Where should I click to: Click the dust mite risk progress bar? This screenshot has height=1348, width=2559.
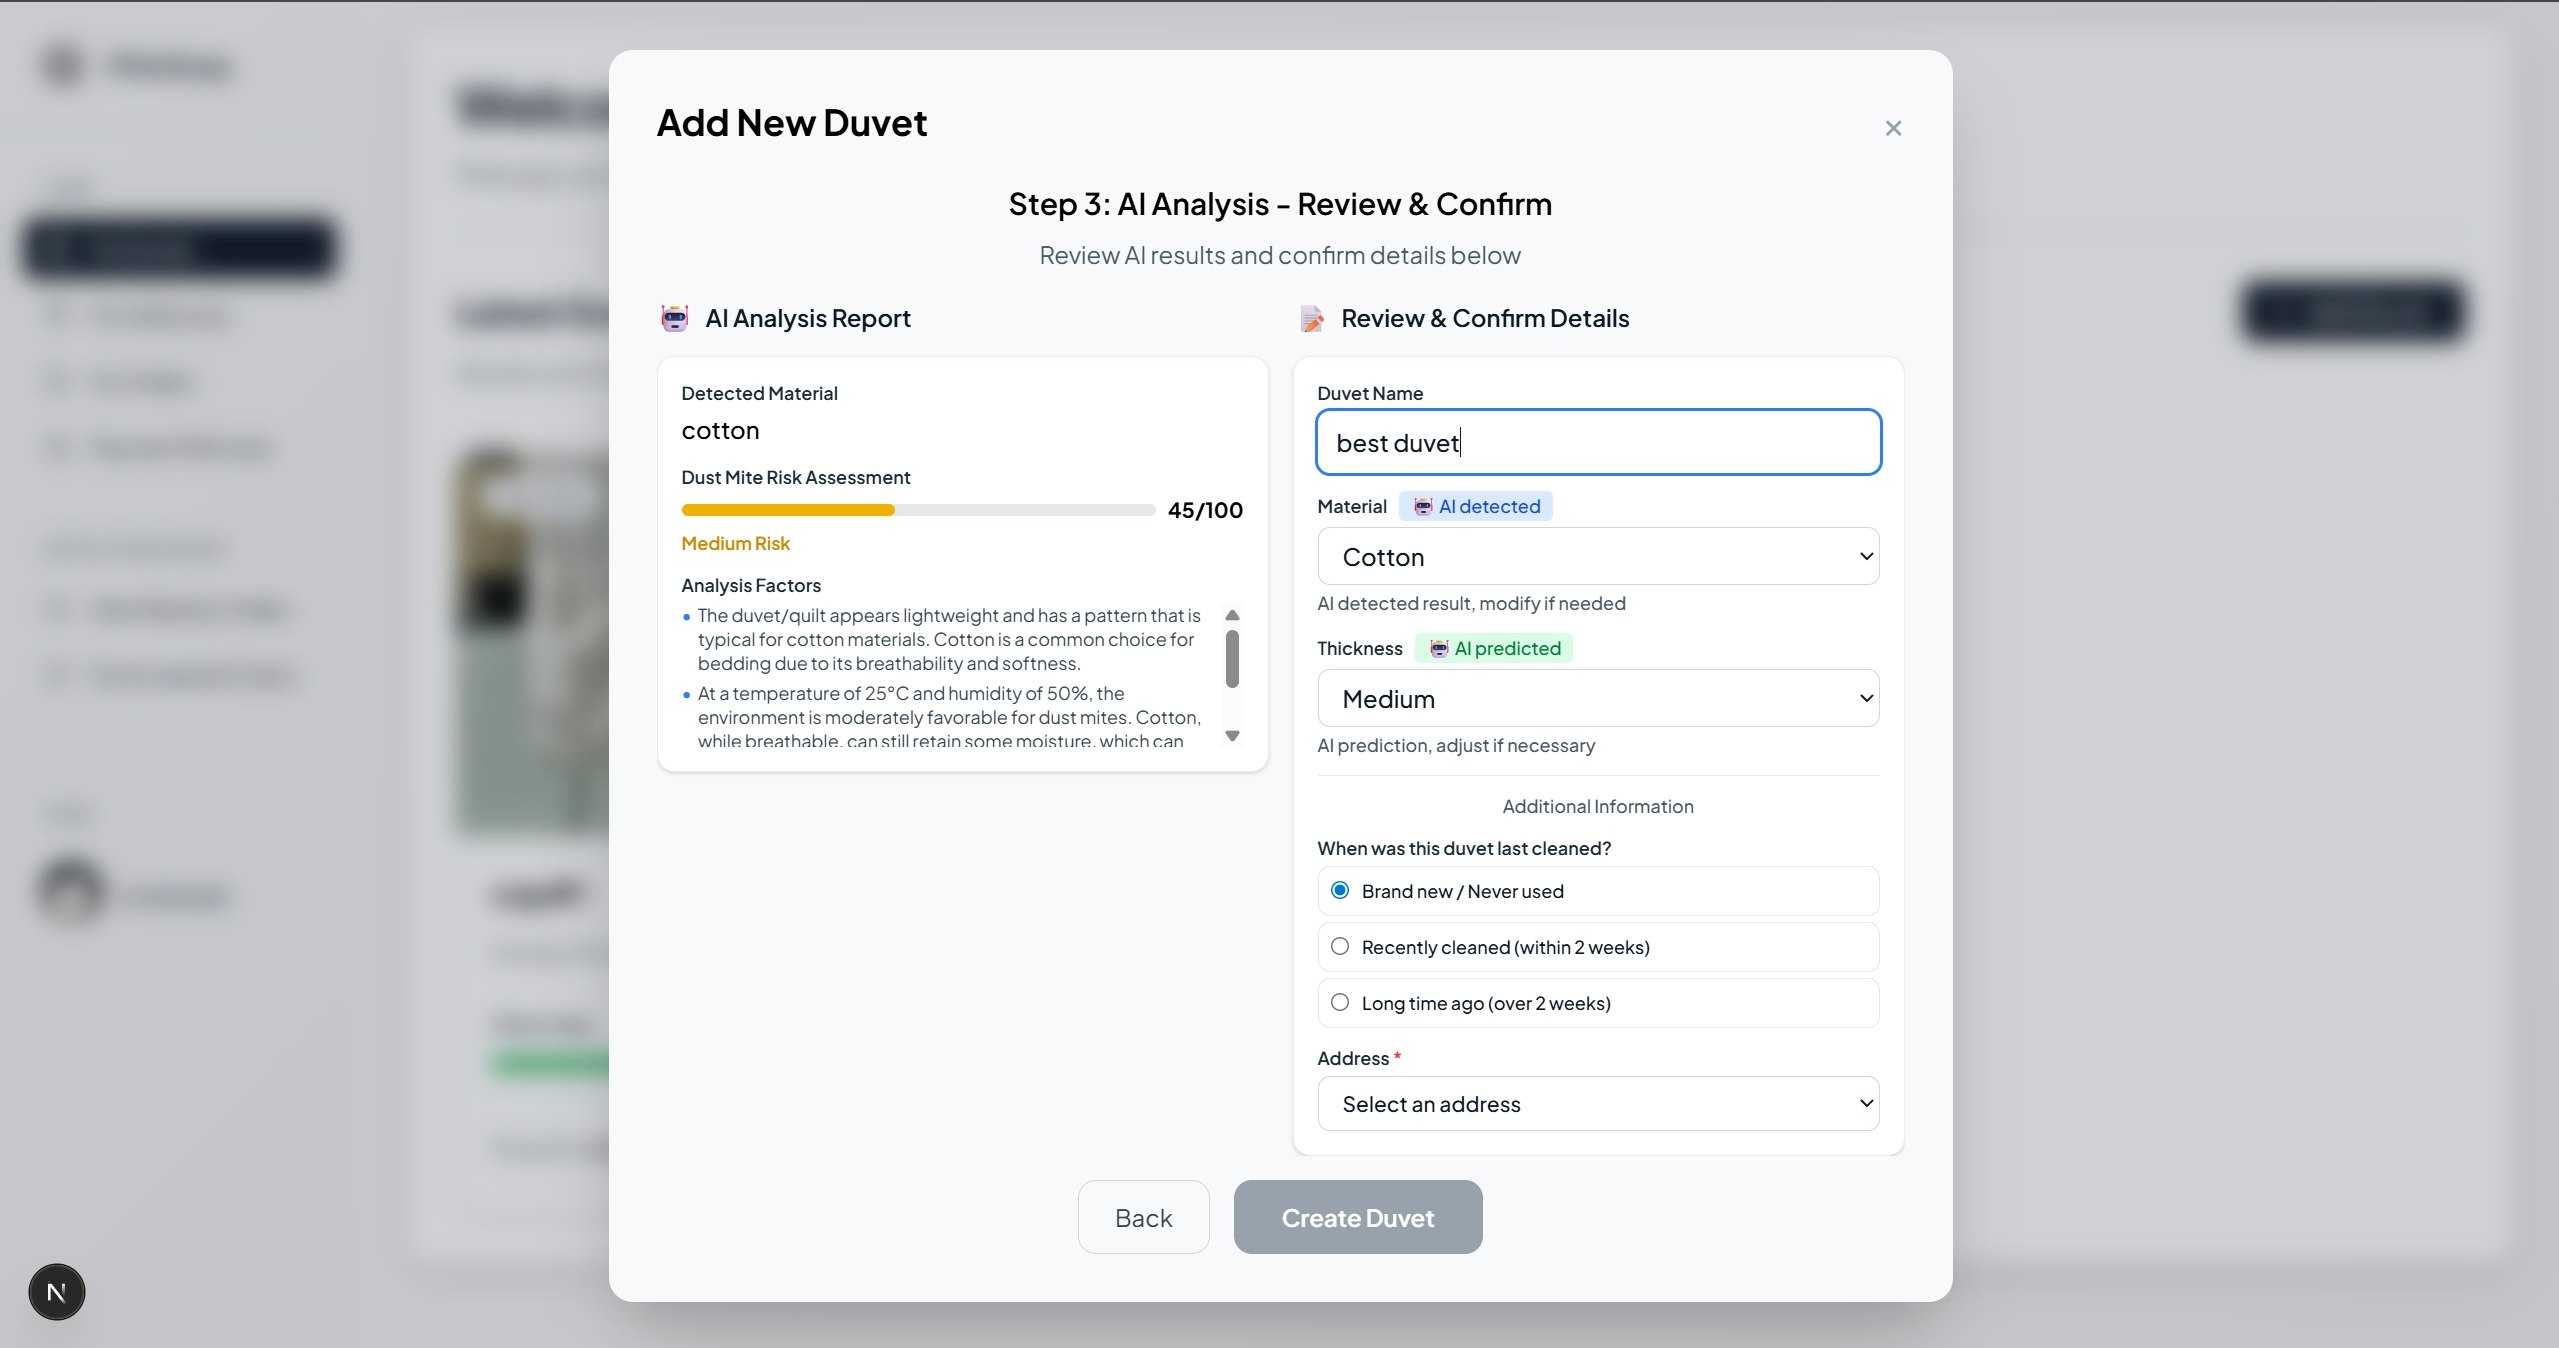coord(917,510)
